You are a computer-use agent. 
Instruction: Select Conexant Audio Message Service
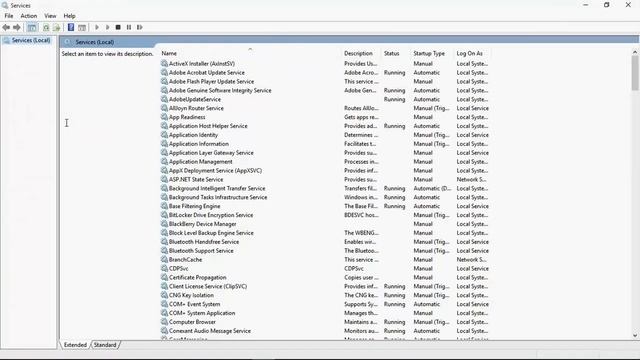(x=210, y=331)
